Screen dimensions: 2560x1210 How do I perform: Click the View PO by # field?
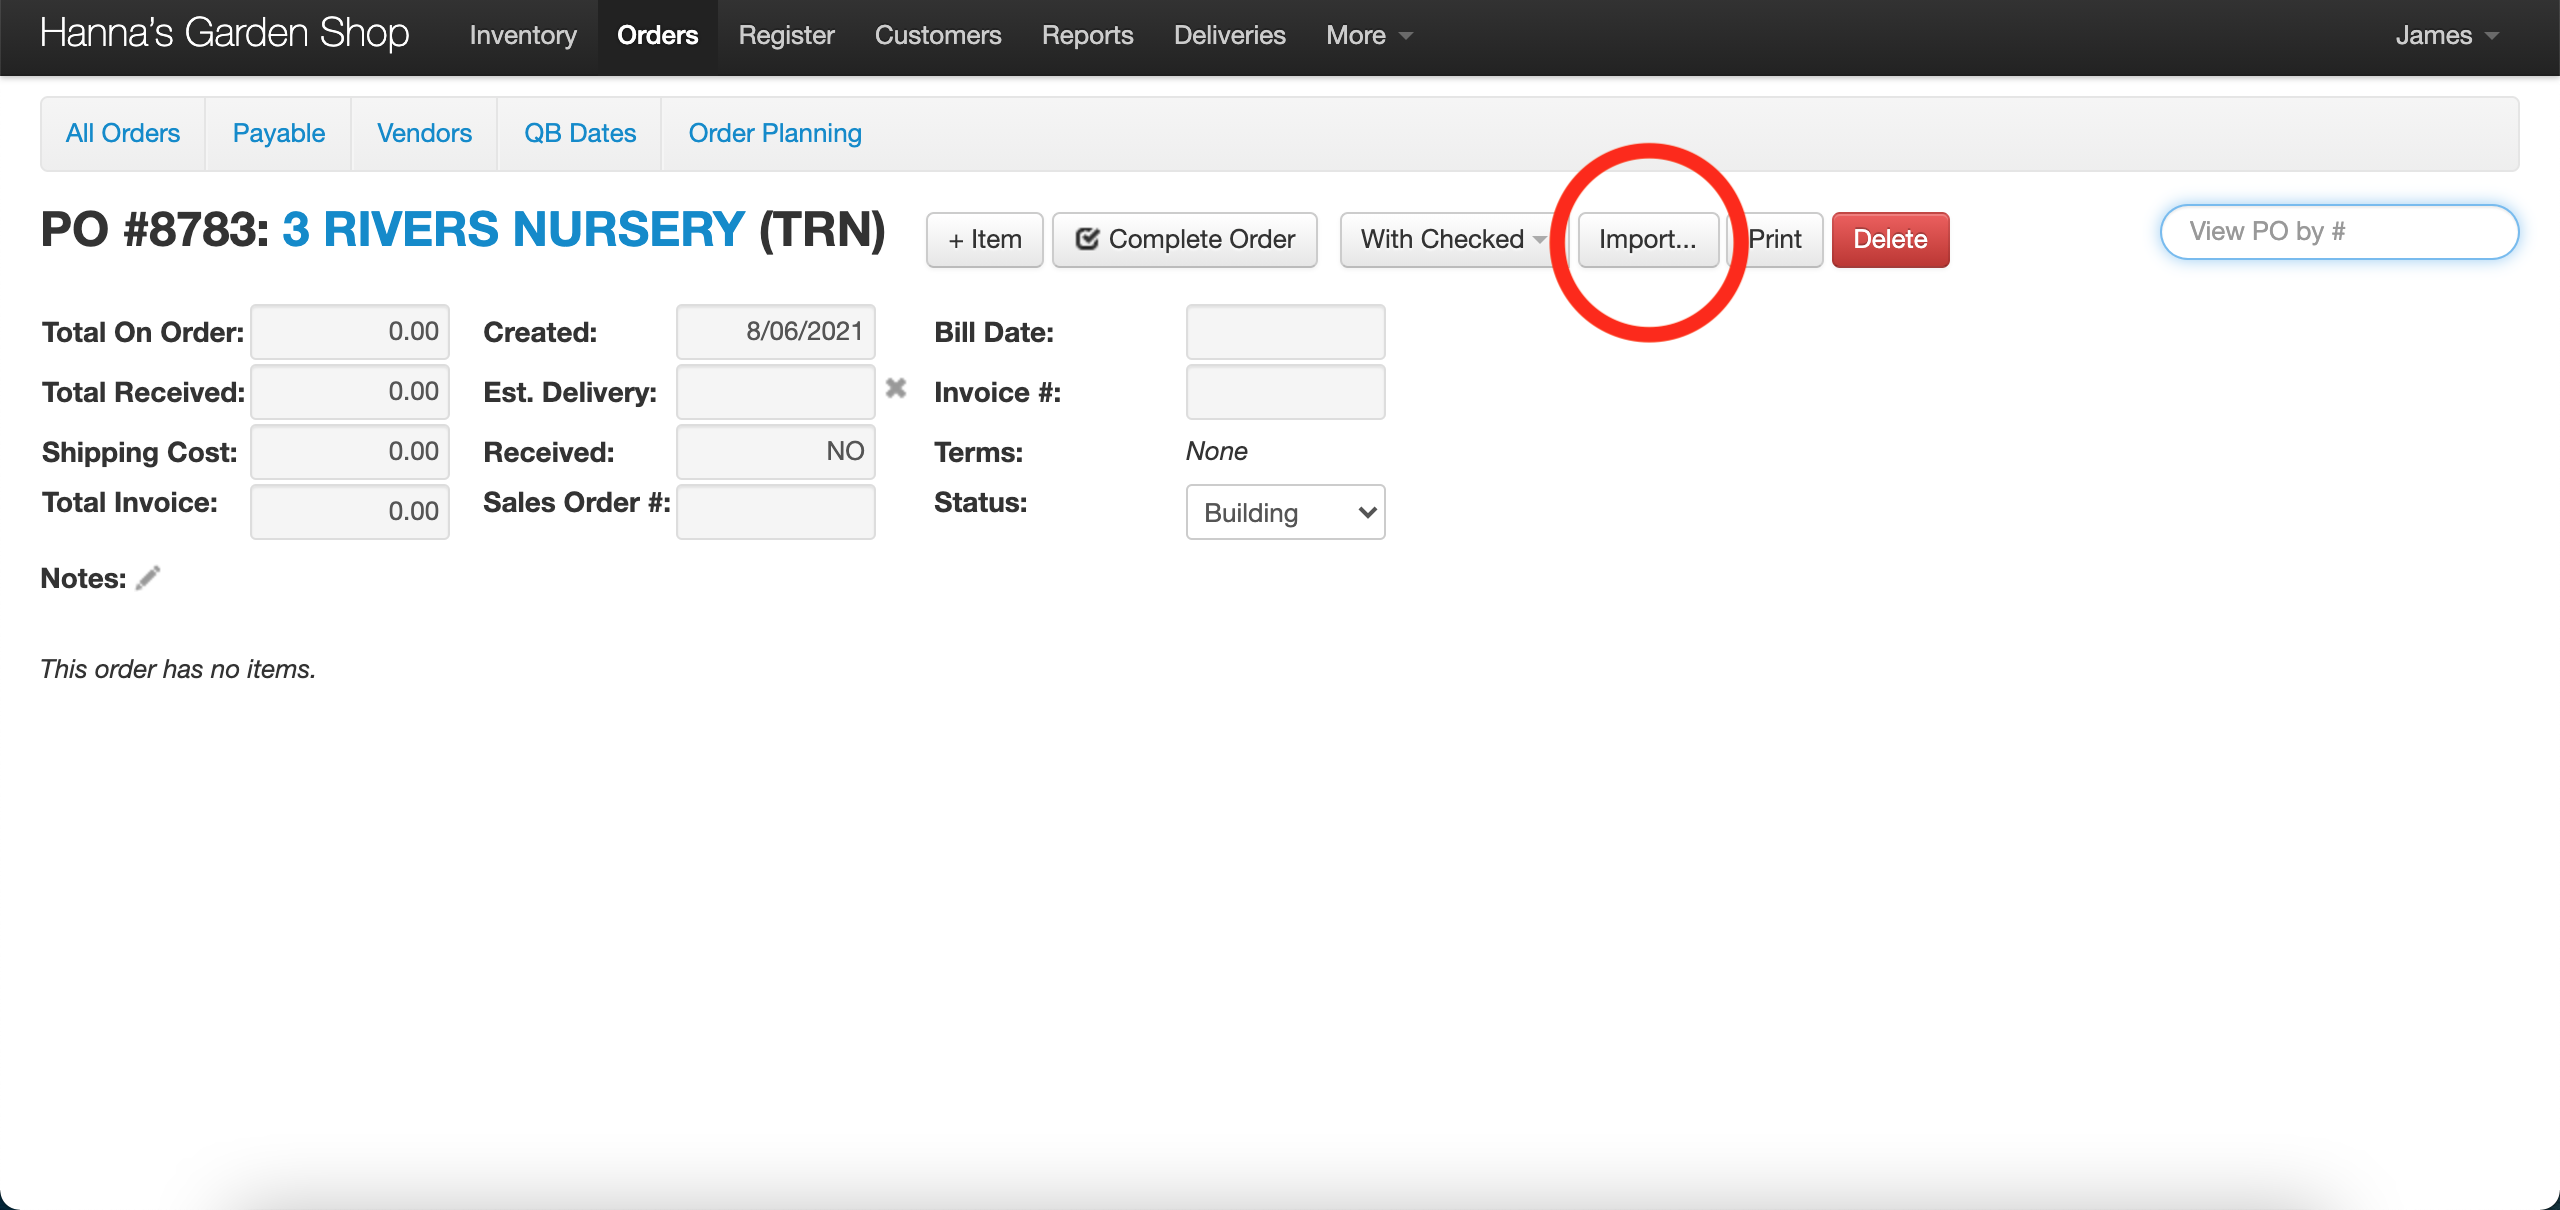click(x=2338, y=232)
